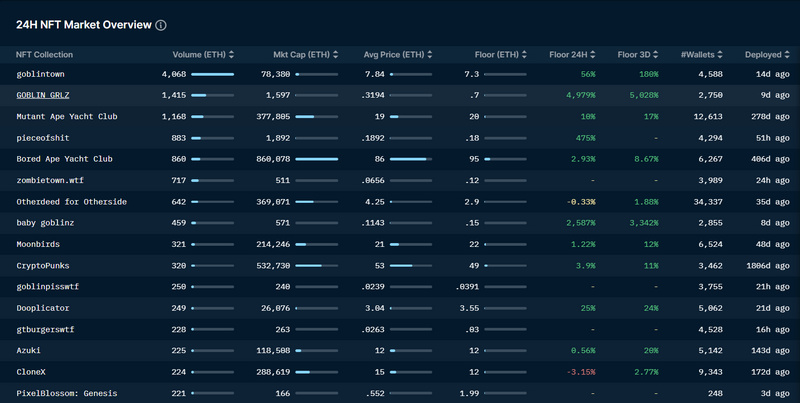The image size is (800, 403).
Task: Click Otherdeed floor 24H value -0.33%
Action: (x=581, y=202)
